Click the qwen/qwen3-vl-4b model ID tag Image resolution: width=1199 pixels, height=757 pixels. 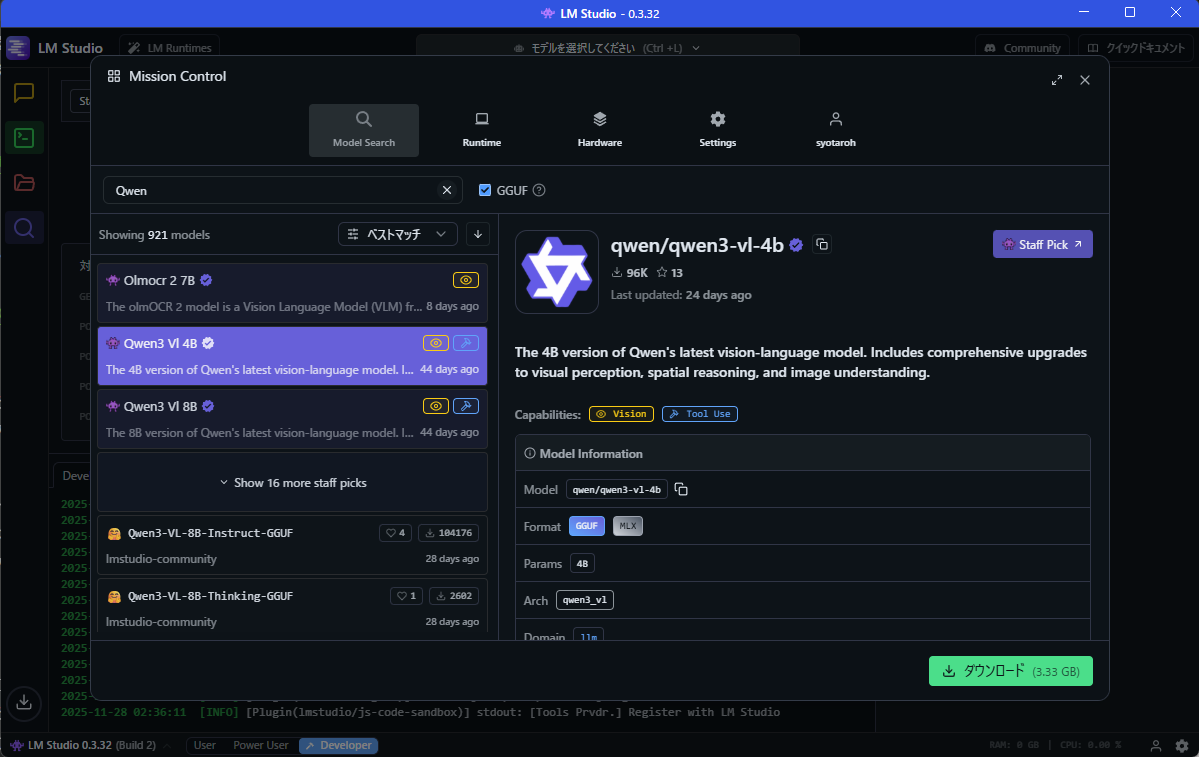(616, 489)
